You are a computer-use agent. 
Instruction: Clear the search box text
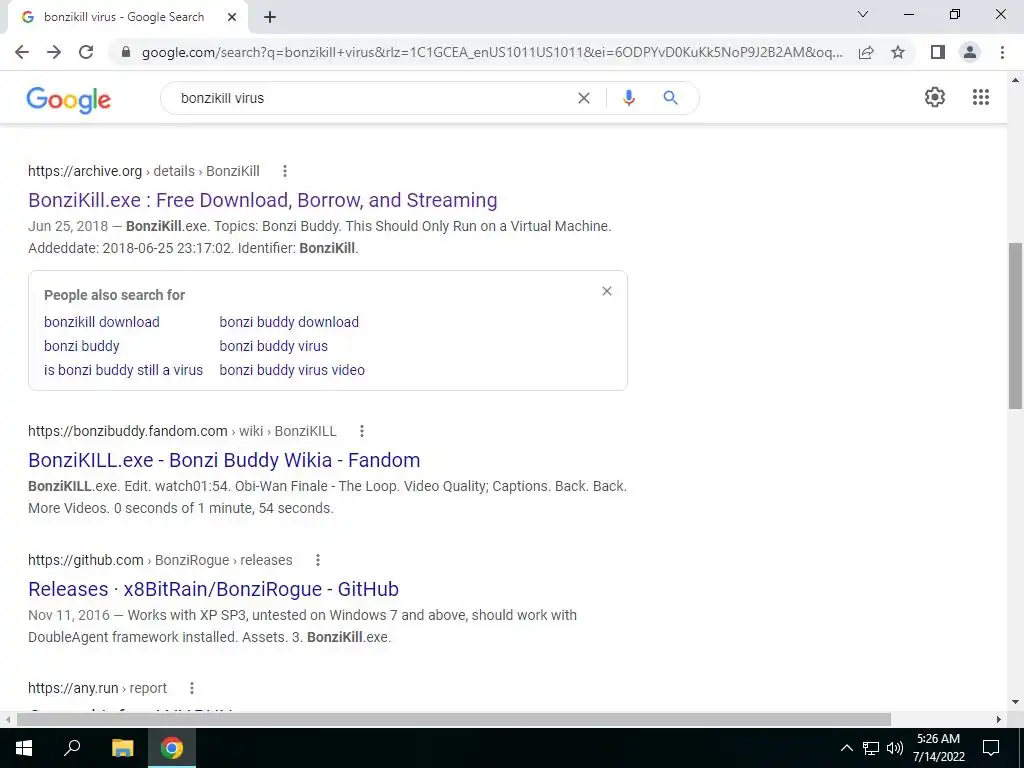tap(584, 98)
